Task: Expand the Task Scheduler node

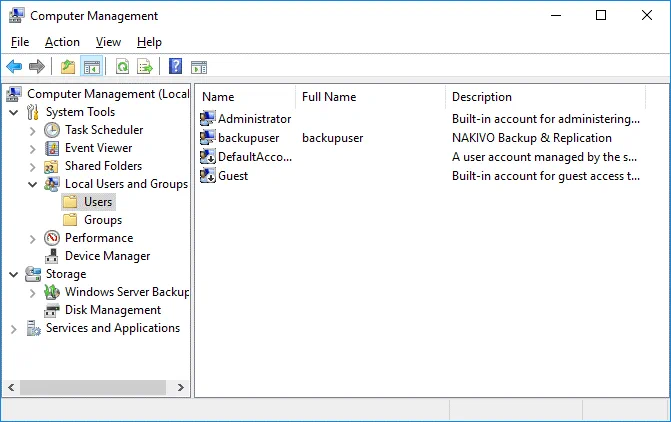Action: coord(33,130)
